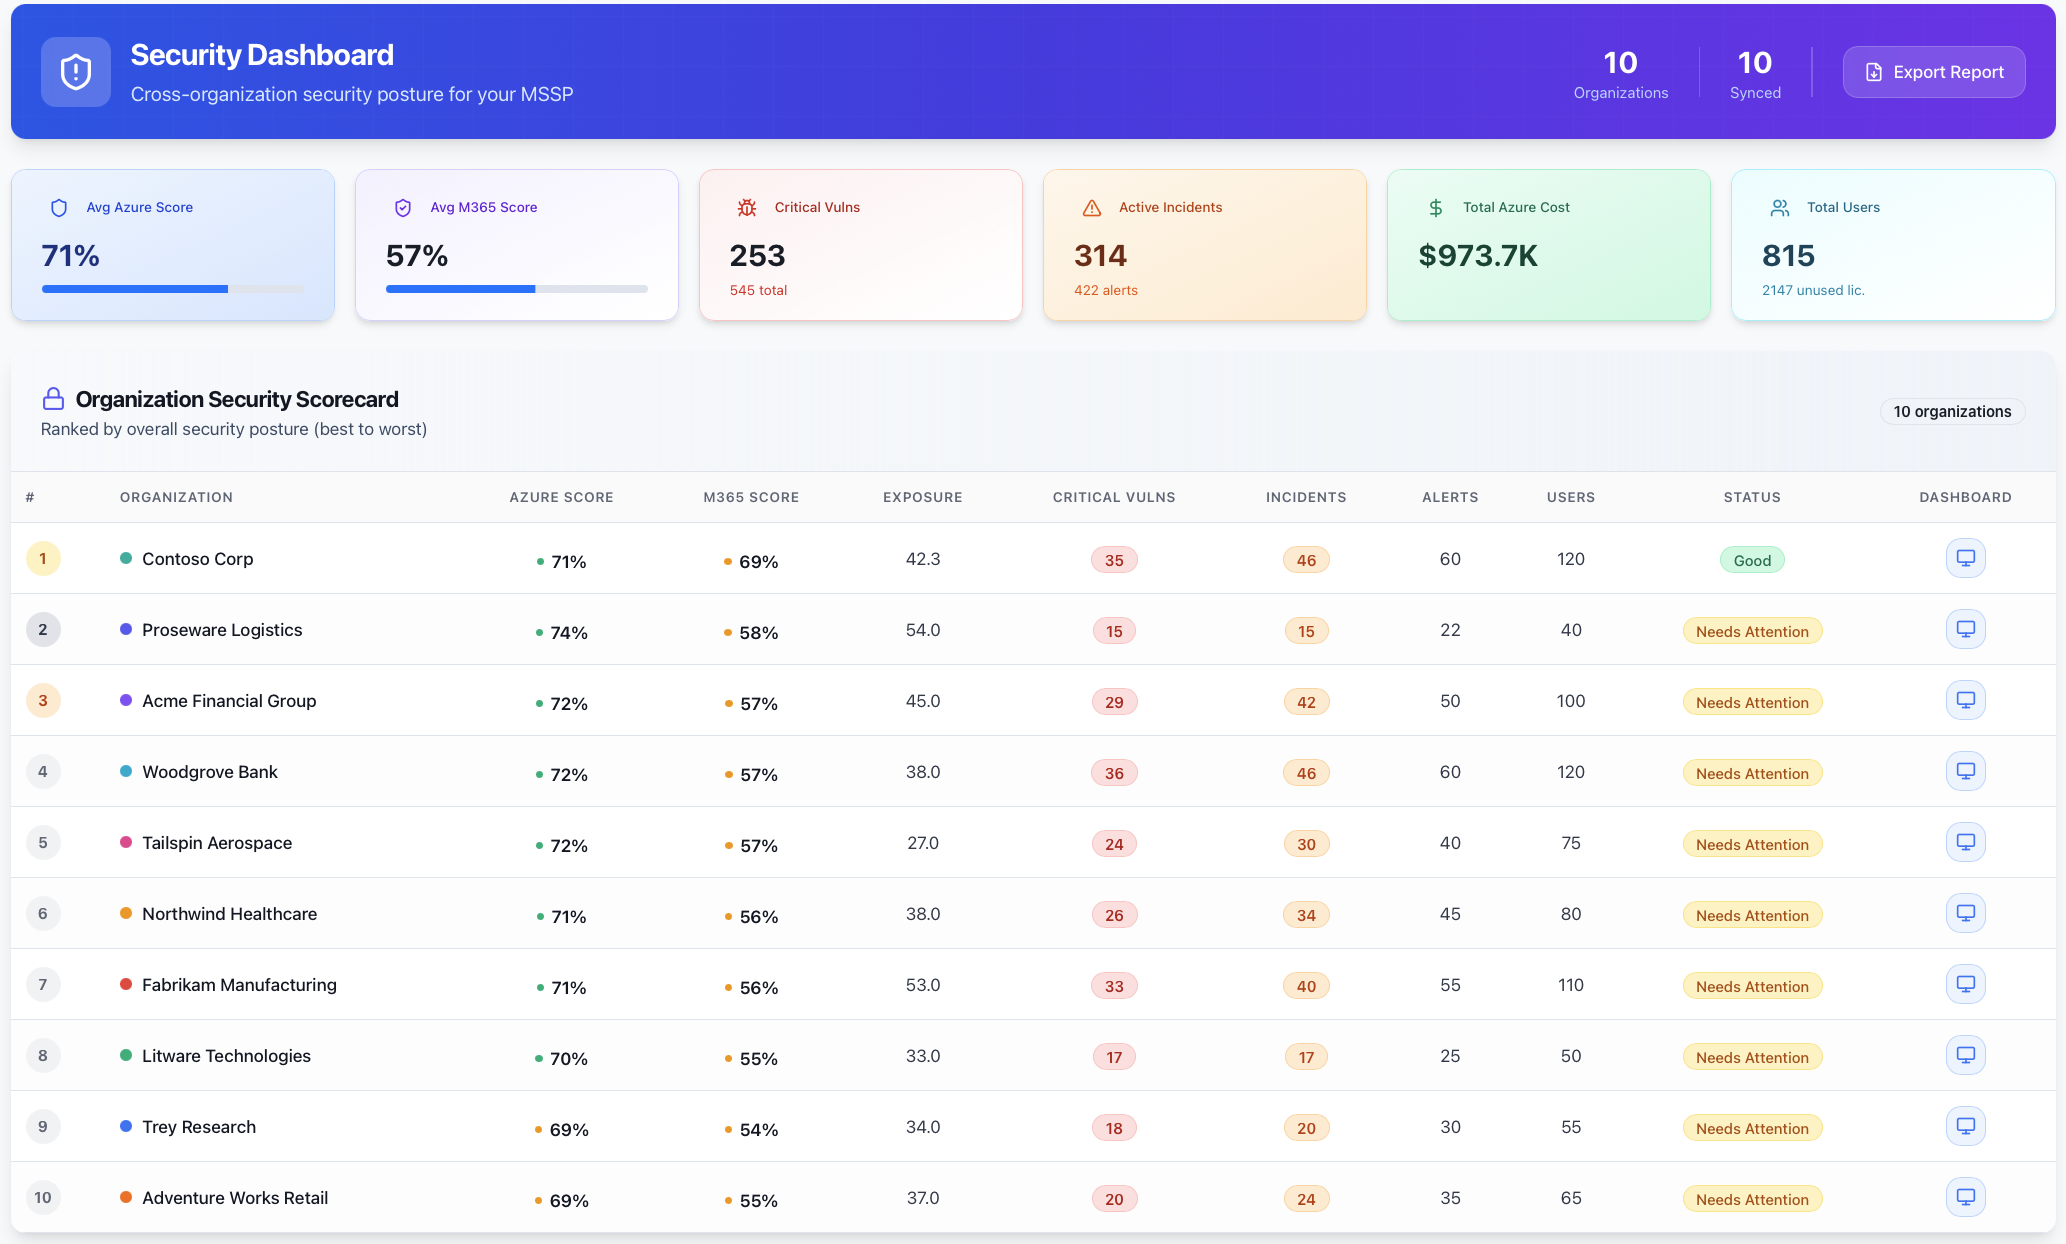2066x1244 pixels.
Task: Click the warning icon on Active Incidents card
Action: click(x=1090, y=207)
